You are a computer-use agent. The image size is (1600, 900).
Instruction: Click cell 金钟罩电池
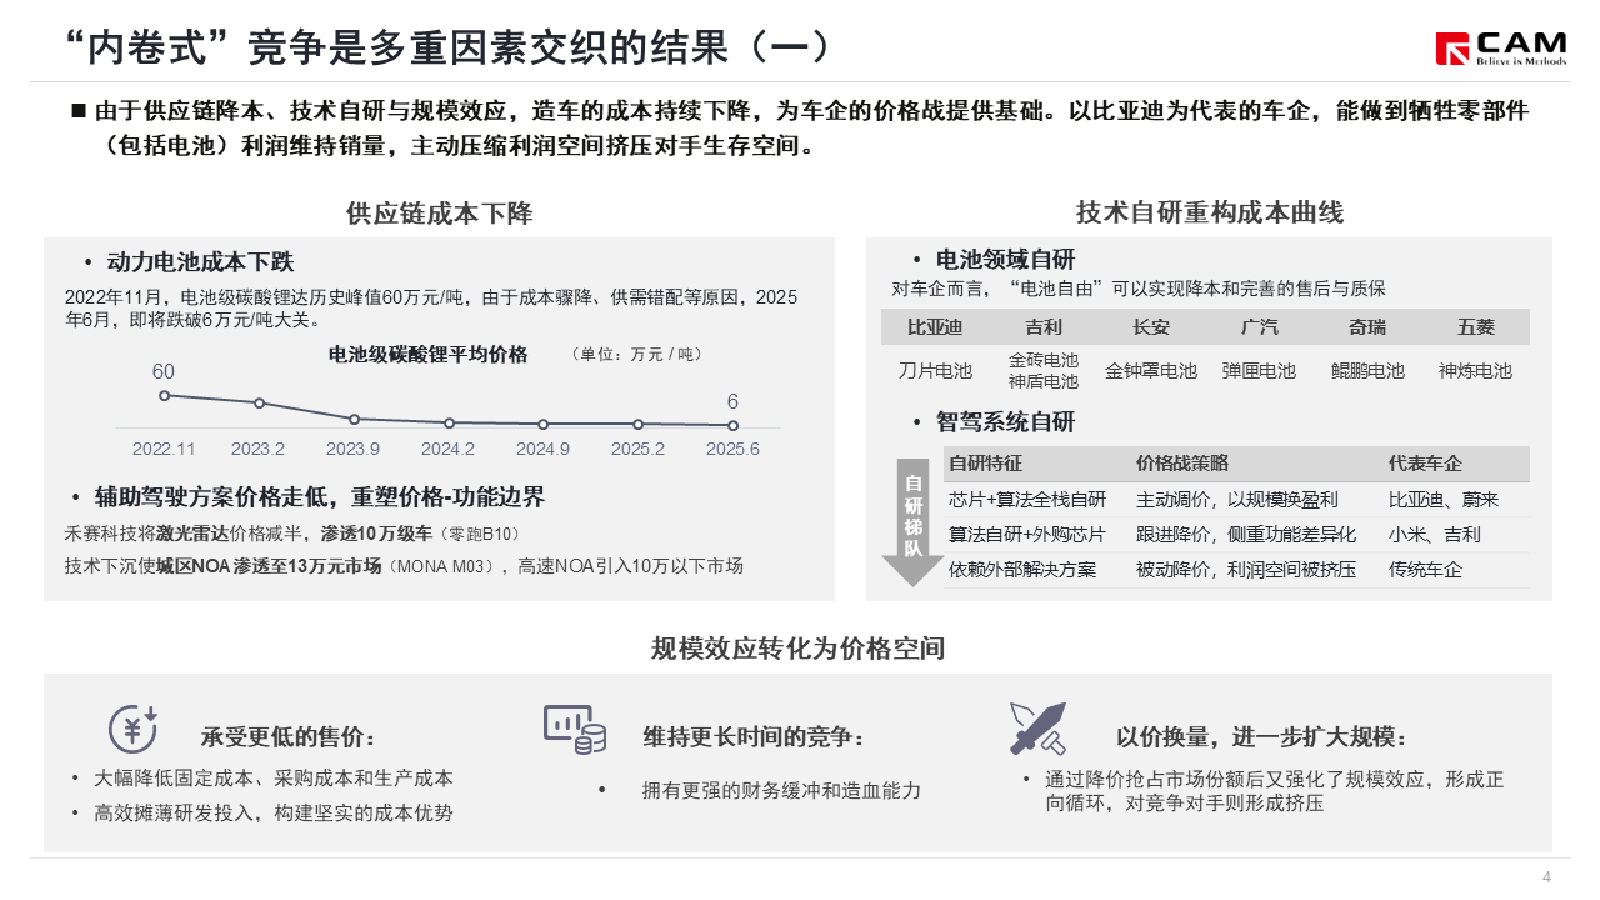pos(1151,371)
